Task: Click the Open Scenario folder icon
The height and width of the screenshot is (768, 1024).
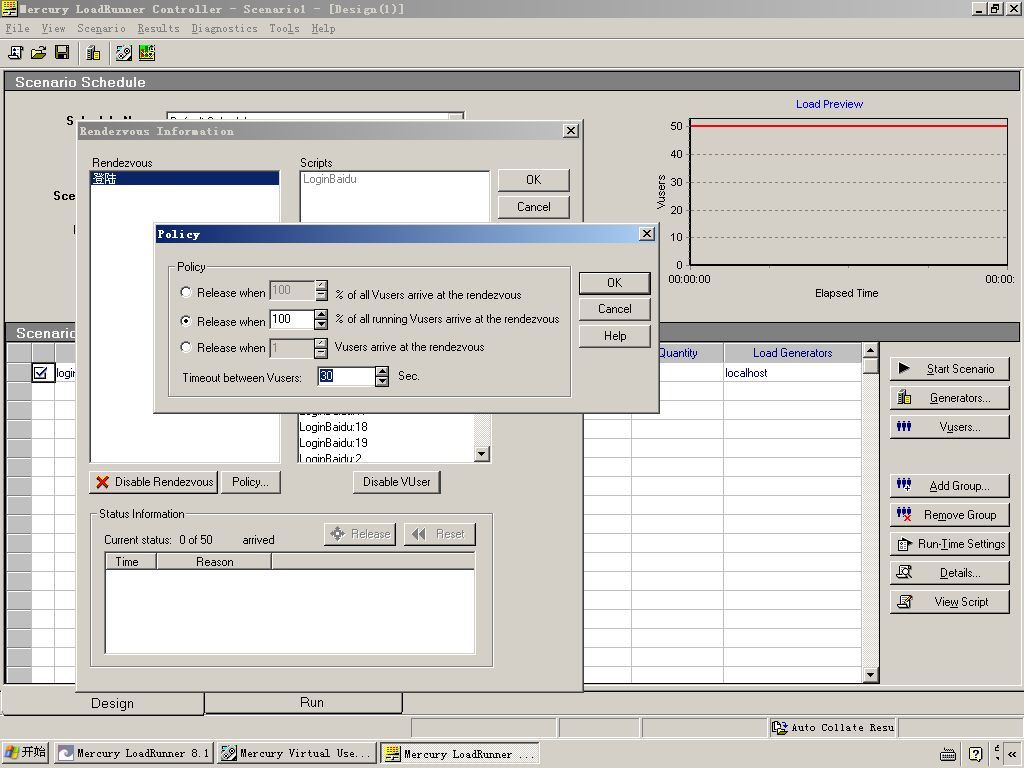Action: 39,53
